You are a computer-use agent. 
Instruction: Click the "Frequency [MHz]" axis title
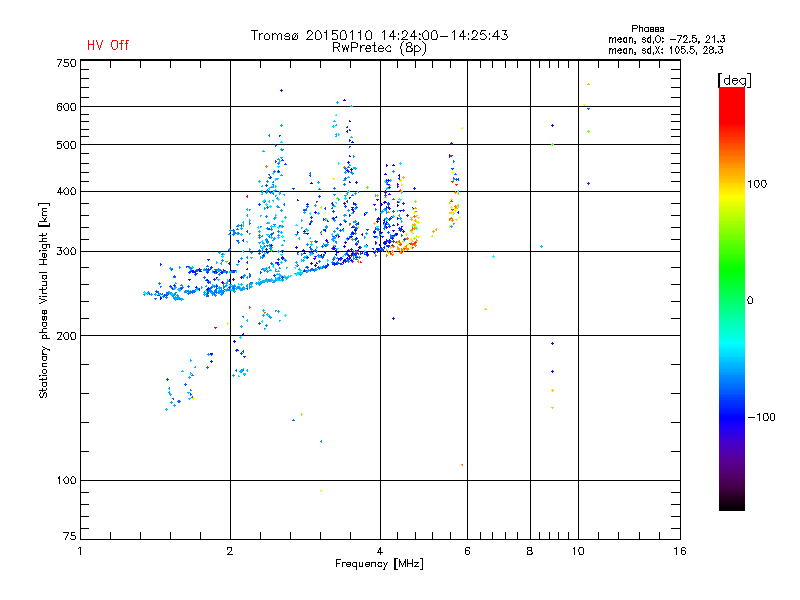point(379,564)
